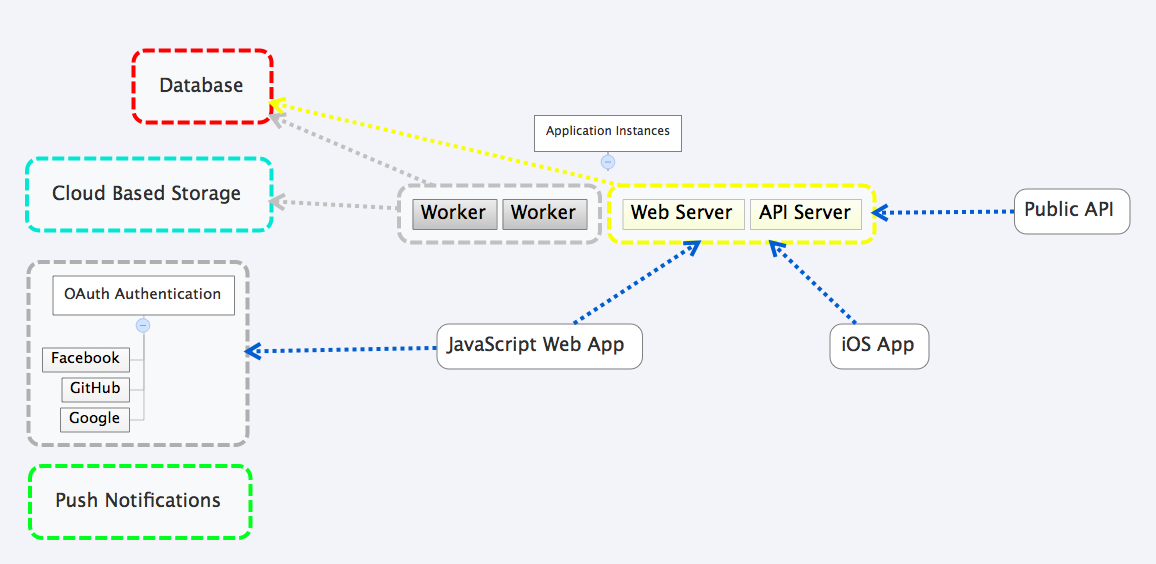Select the Cloud Based Storage node
This screenshot has width=1156, height=564.
pos(147,194)
